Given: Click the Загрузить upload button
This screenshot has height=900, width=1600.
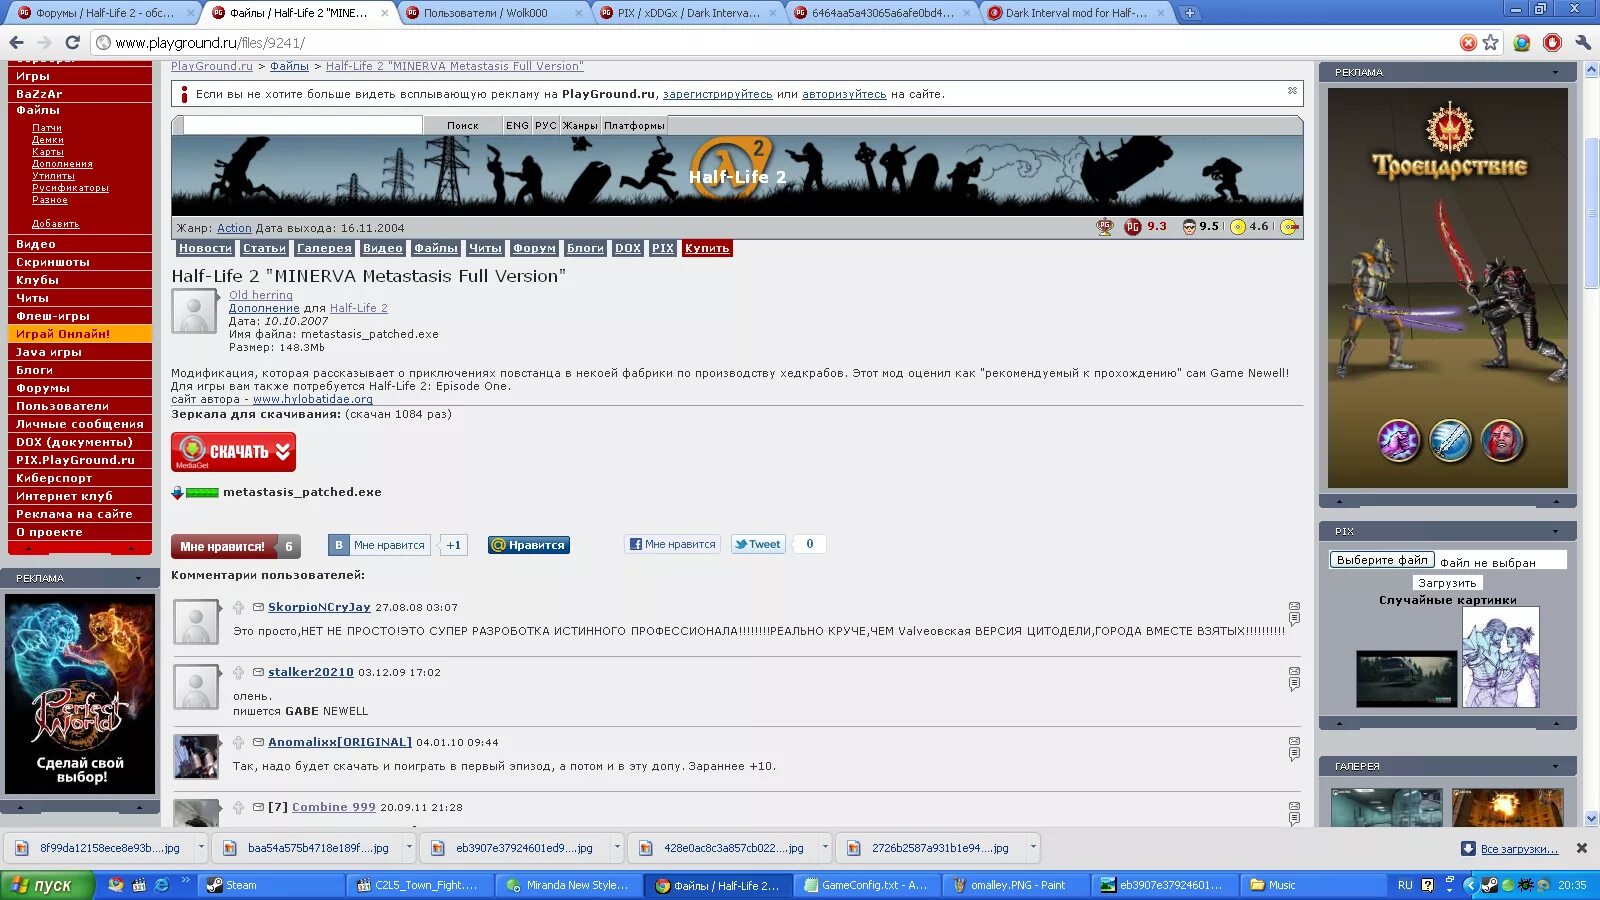Looking at the screenshot, I should pos(1447,583).
